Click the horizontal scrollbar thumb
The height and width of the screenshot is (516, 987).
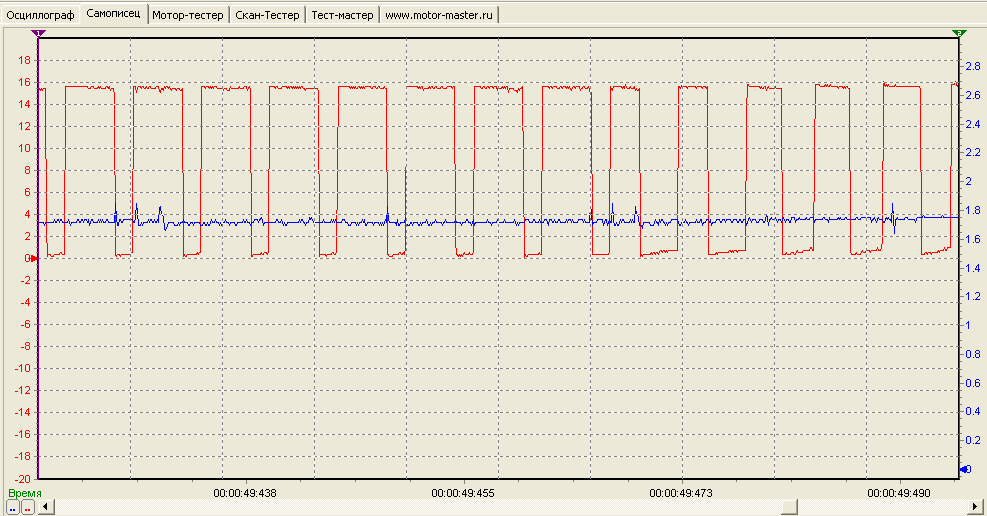coord(789,507)
